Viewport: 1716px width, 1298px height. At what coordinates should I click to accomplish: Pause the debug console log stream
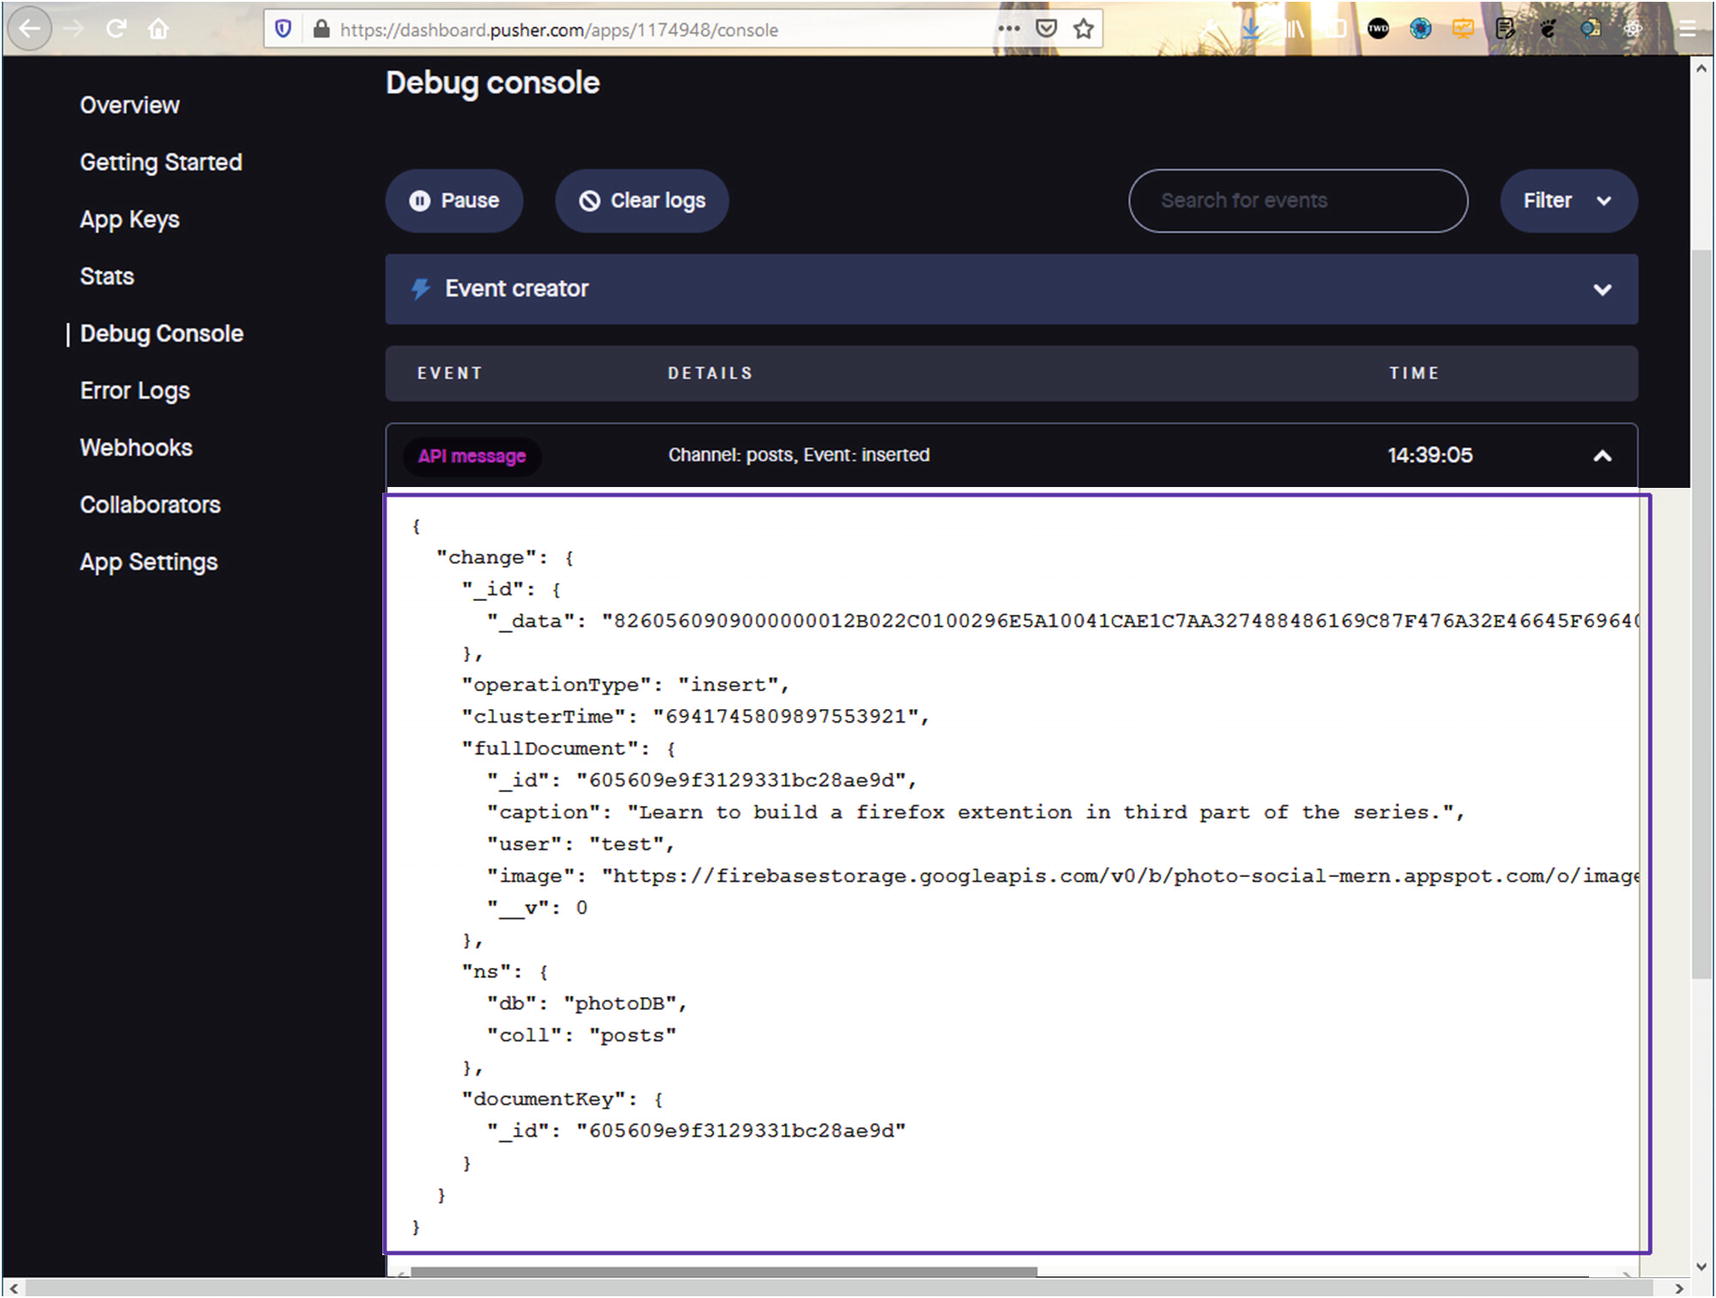(x=454, y=201)
